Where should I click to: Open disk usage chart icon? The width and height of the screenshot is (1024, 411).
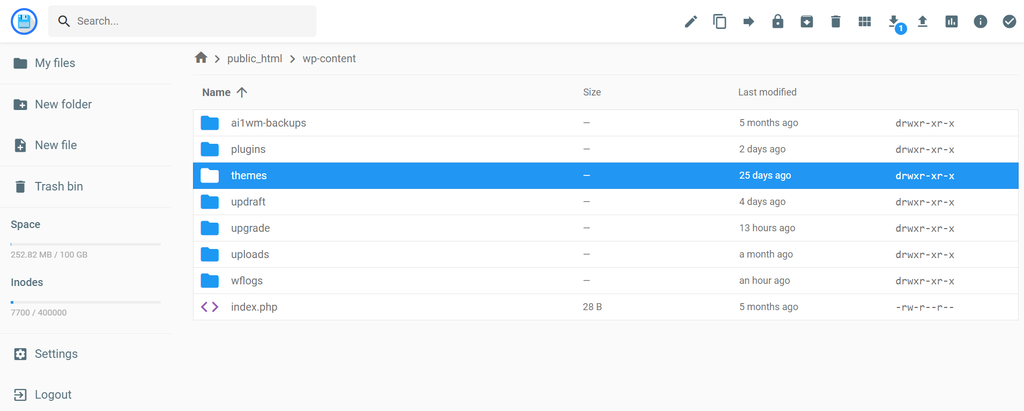pos(951,21)
